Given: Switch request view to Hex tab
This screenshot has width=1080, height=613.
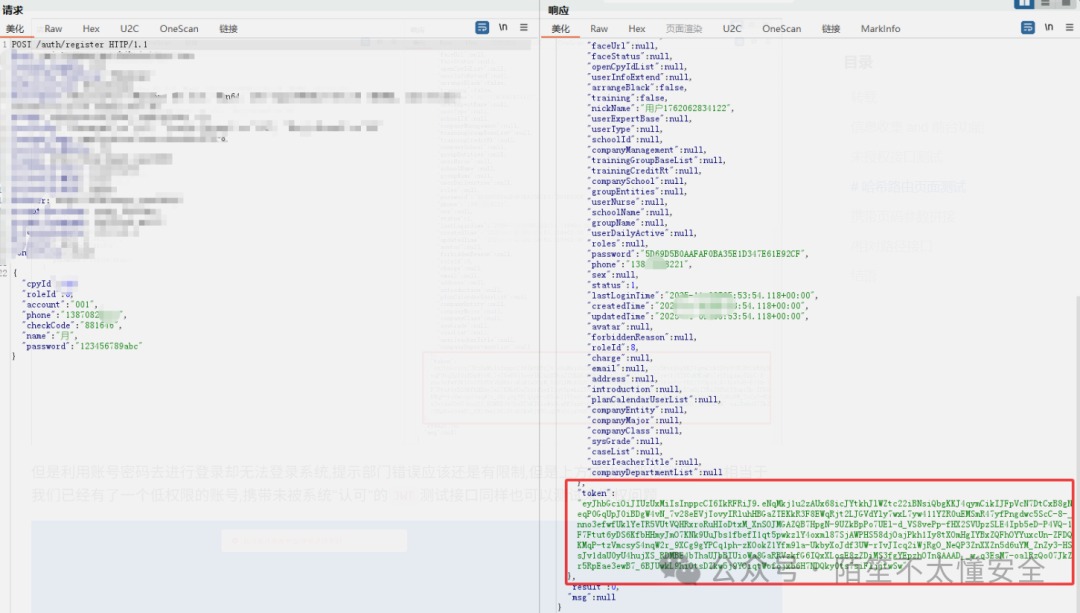Looking at the screenshot, I should point(91,29).
